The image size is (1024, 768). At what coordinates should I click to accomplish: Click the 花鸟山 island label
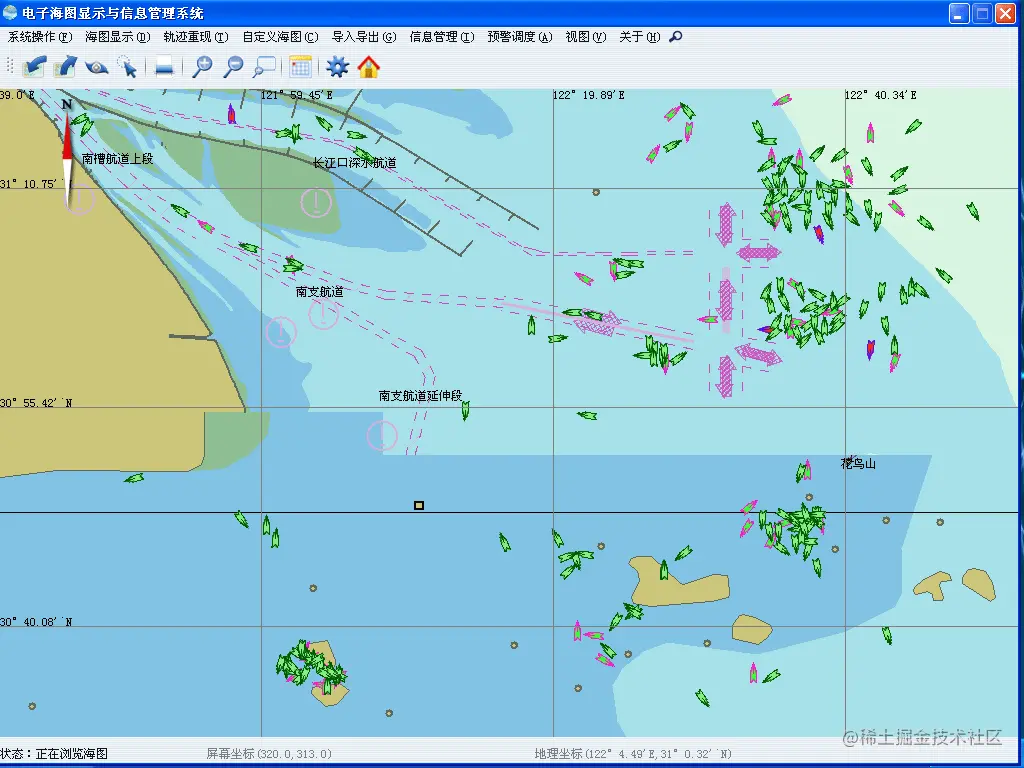pos(858,463)
